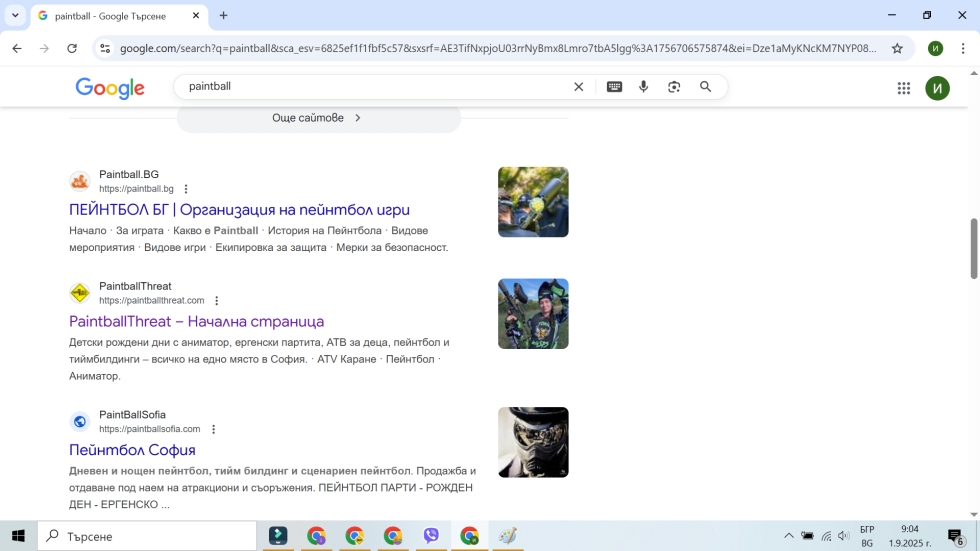Bookmark this page with the star
Screen dimensions: 980x551
point(897,48)
